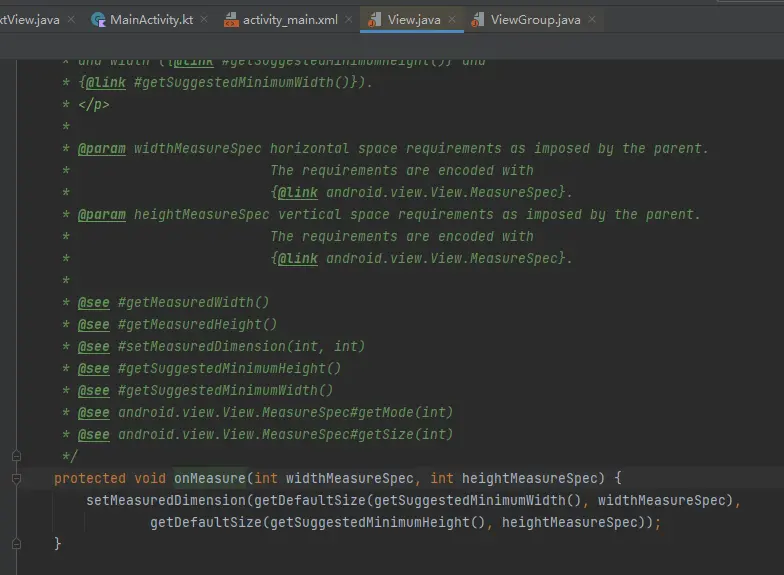This screenshot has height=575, width=784.
Task: Close the activity_main.xml tab
Action: click(348, 20)
